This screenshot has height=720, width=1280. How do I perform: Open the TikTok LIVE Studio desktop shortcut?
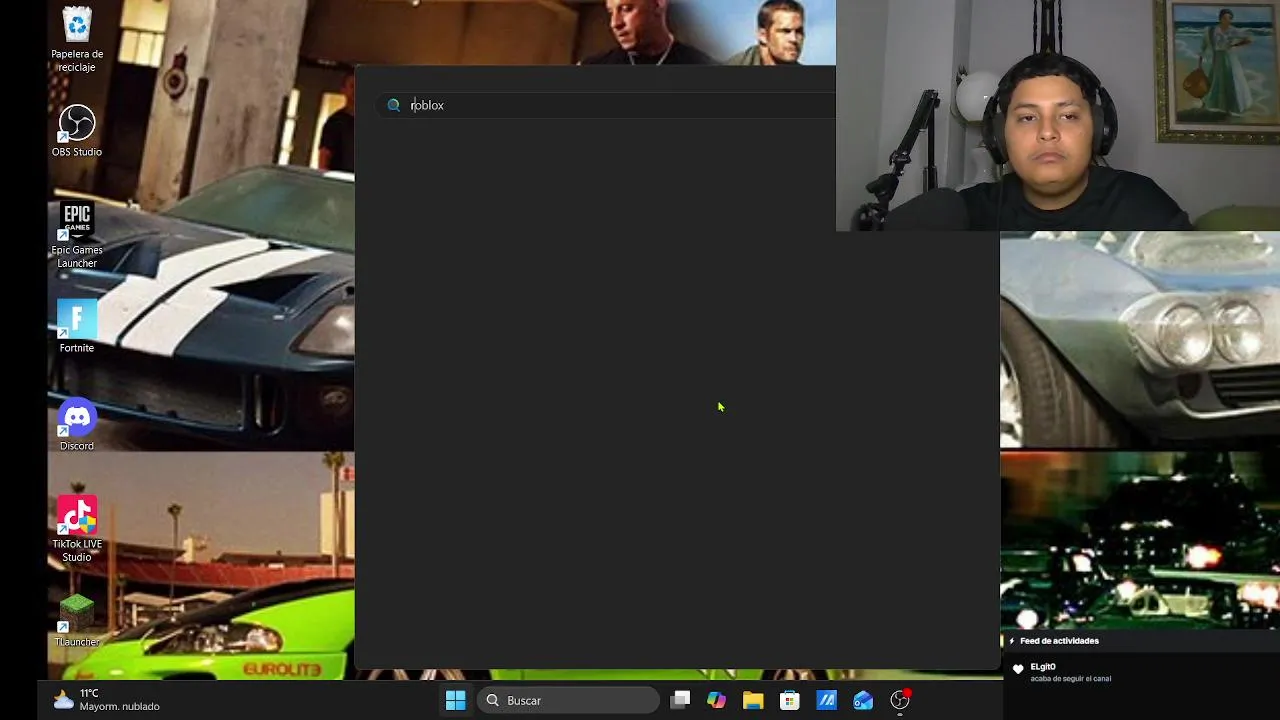[77, 529]
